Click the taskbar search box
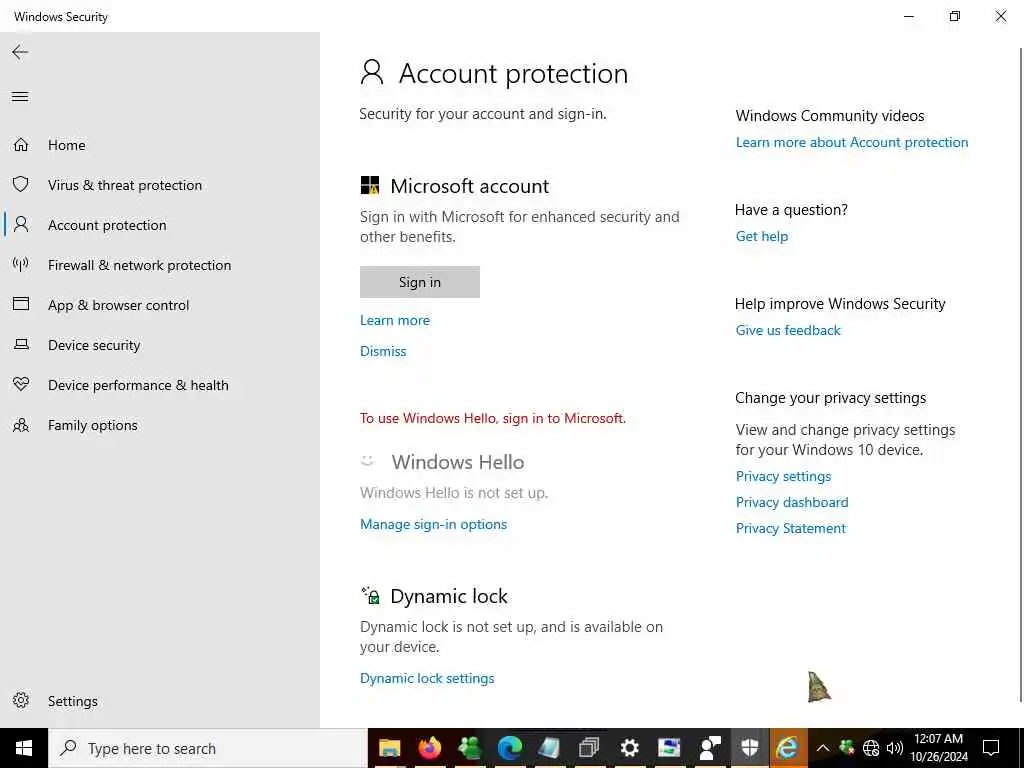1024x768 pixels. pos(208,748)
